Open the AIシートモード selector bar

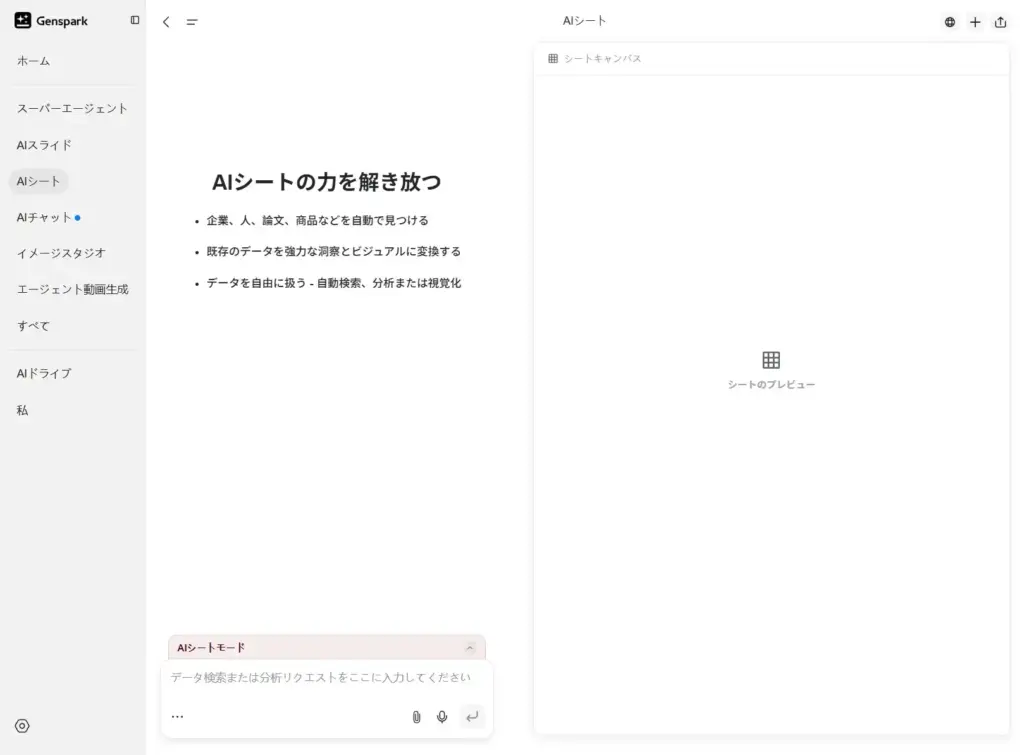pos(327,648)
